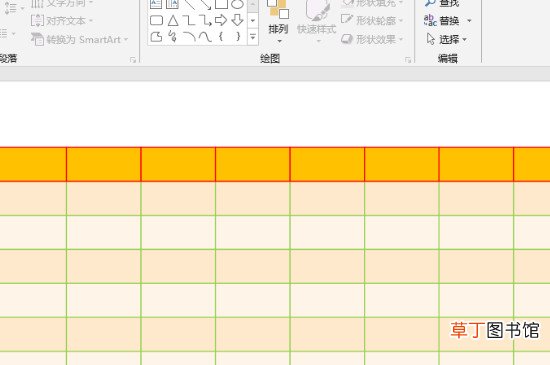
Task: Open 形状轮廓 shape outline options
Action: click(372, 20)
